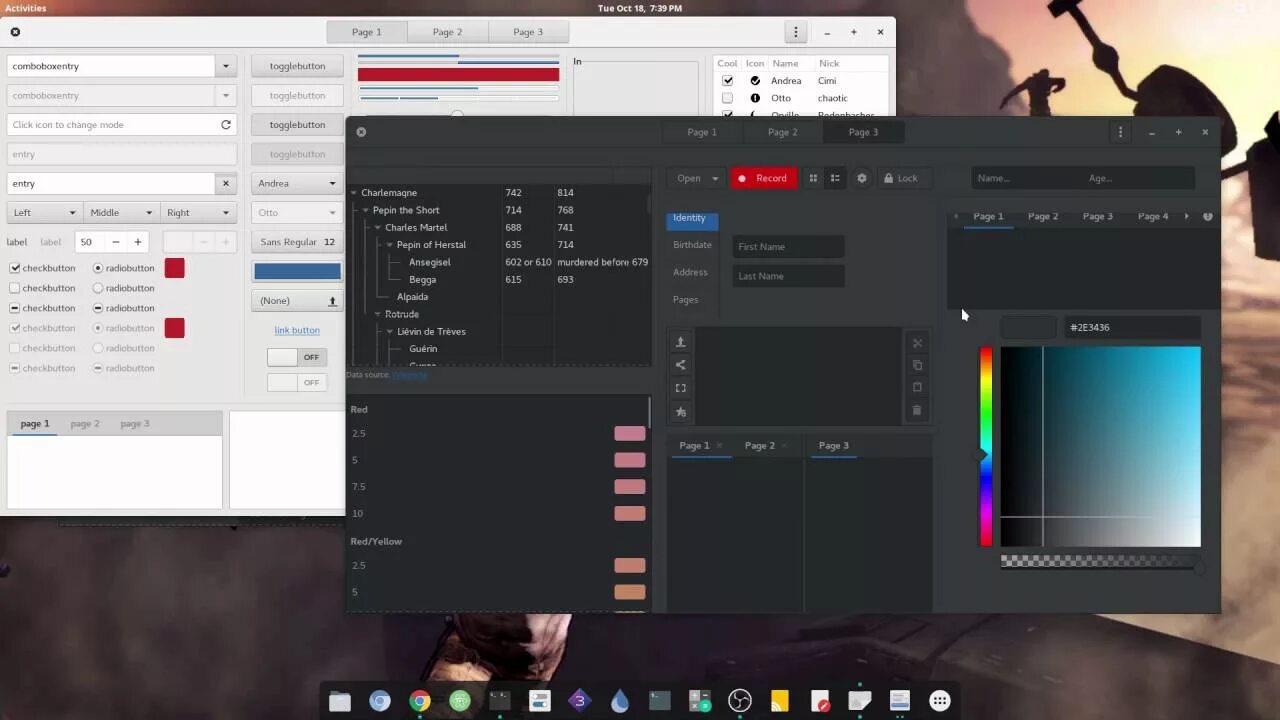Open Files manager from the dock

click(x=340, y=701)
